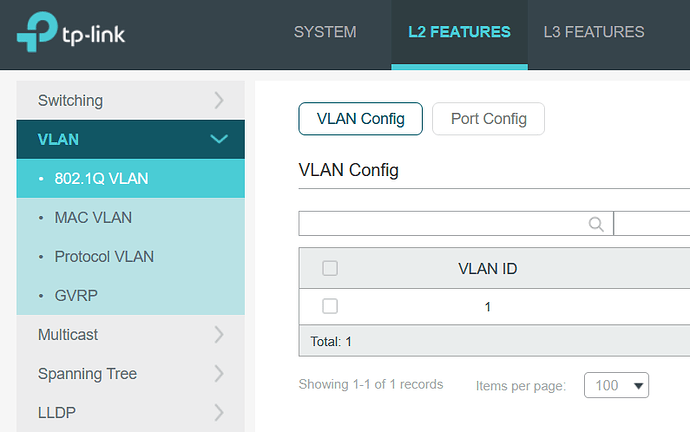The height and width of the screenshot is (432, 690).
Task: Open the L3 FEATURES tab
Action: pos(593,32)
